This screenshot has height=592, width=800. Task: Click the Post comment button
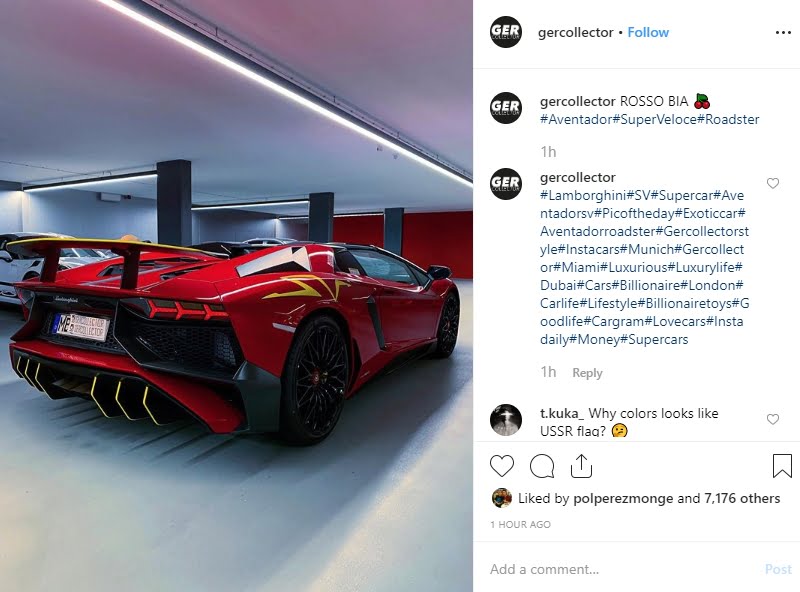click(778, 569)
